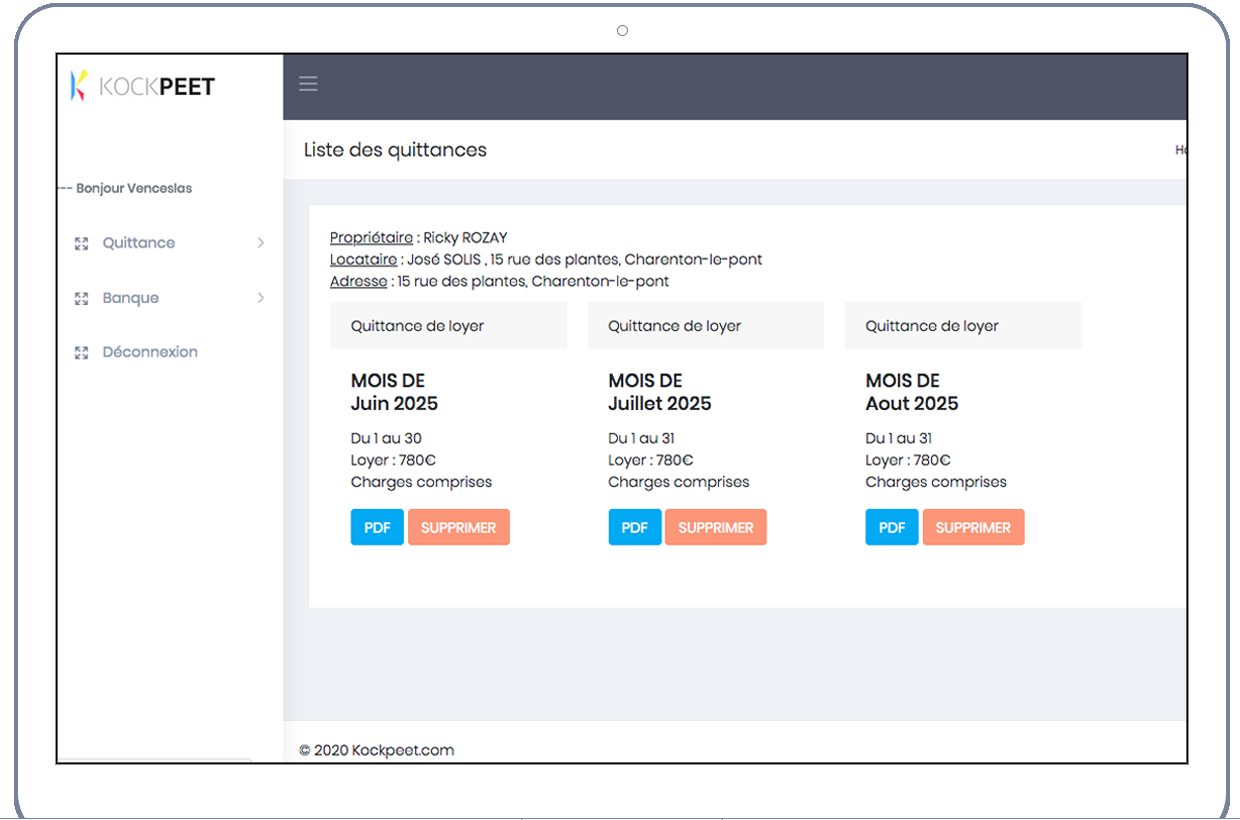Click the KOCKPEET brand name text
The image size is (1240, 820).
[157, 87]
